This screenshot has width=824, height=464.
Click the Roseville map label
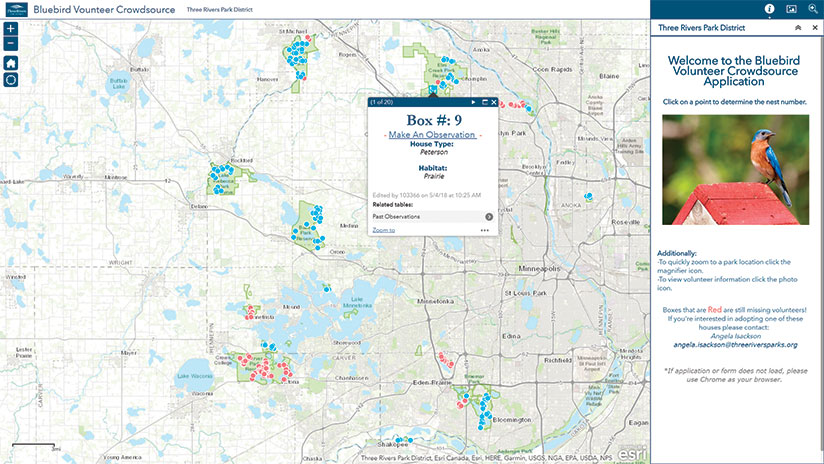(625, 222)
